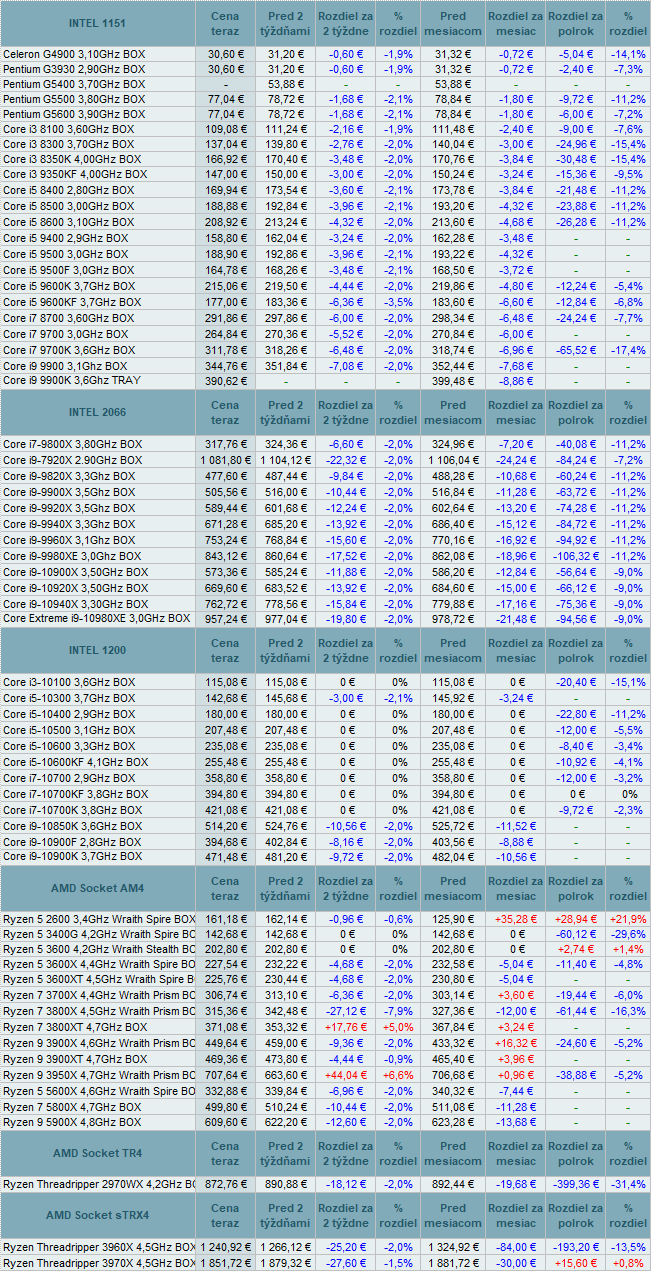This screenshot has width=651, height=1271.
Task: Click Core i5-10300 3,7GHz BOX name
Action: [69, 698]
